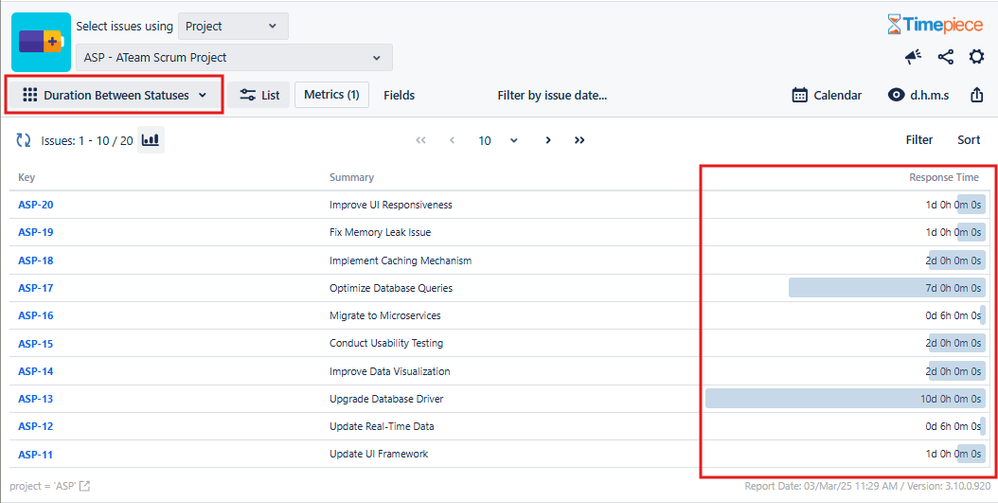The image size is (998, 503).
Task: Select summary Upgrade Database Driver
Action: 386,399
